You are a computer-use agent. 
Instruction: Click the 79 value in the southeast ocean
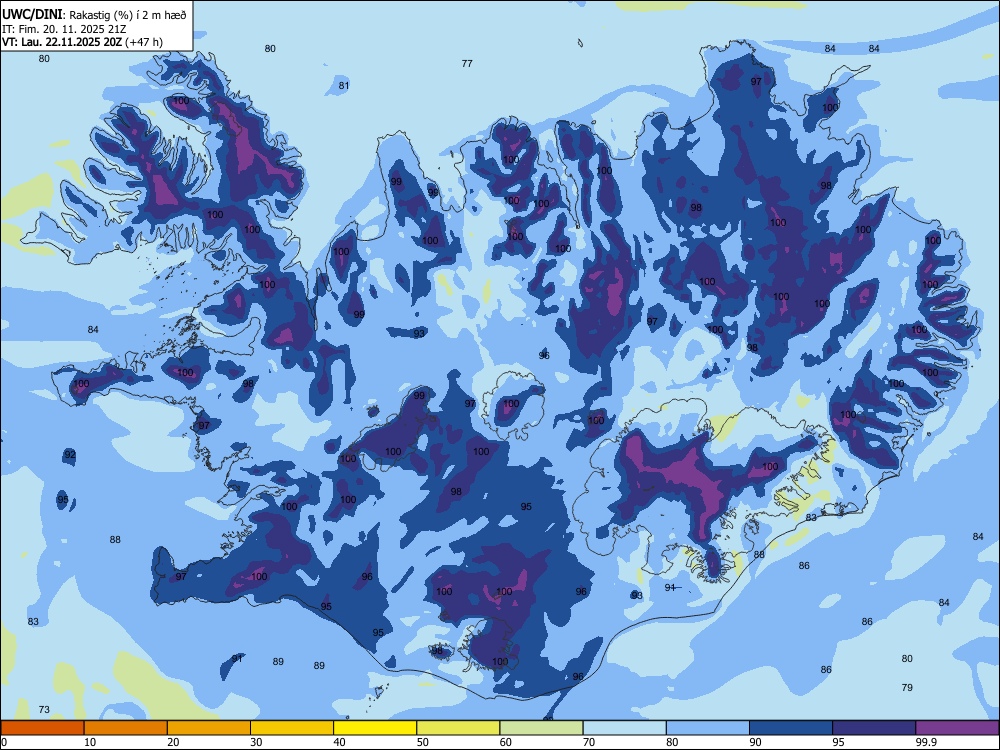[x=908, y=688]
